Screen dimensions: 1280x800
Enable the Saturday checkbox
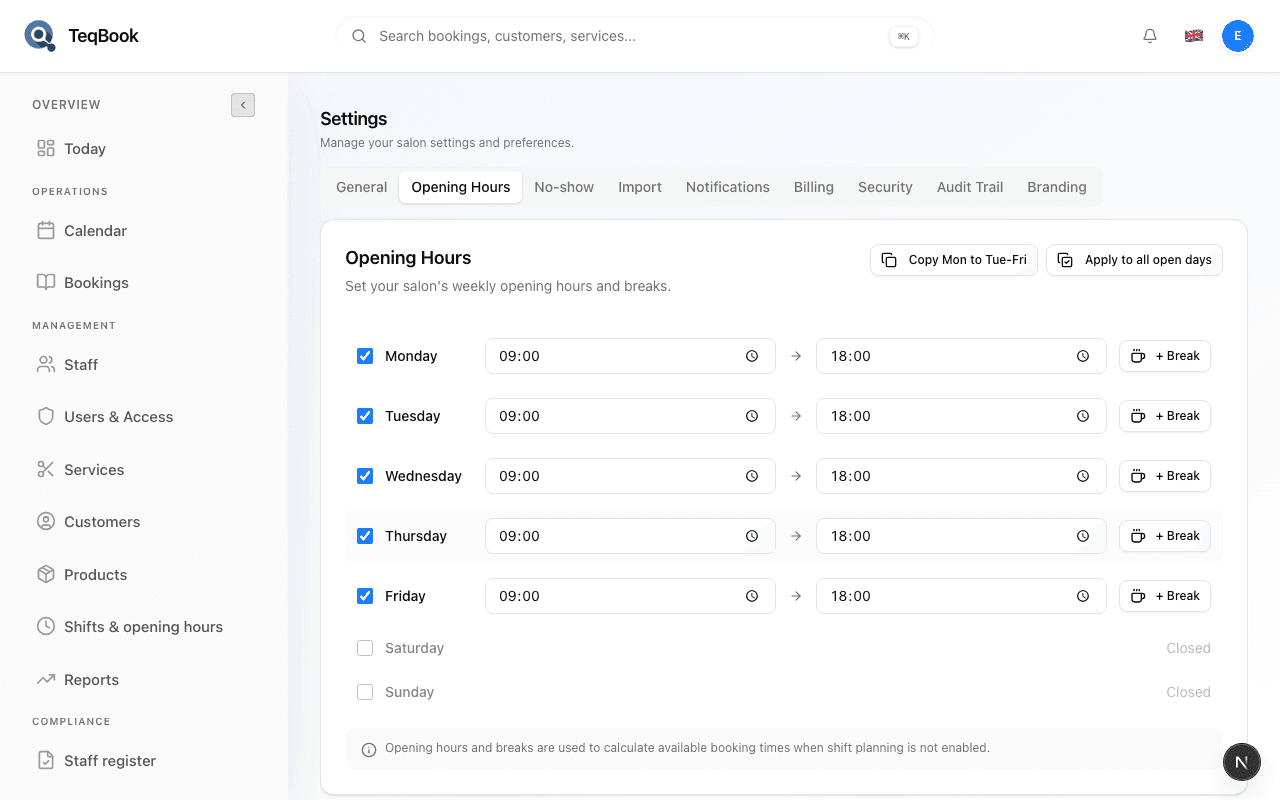pos(365,648)
